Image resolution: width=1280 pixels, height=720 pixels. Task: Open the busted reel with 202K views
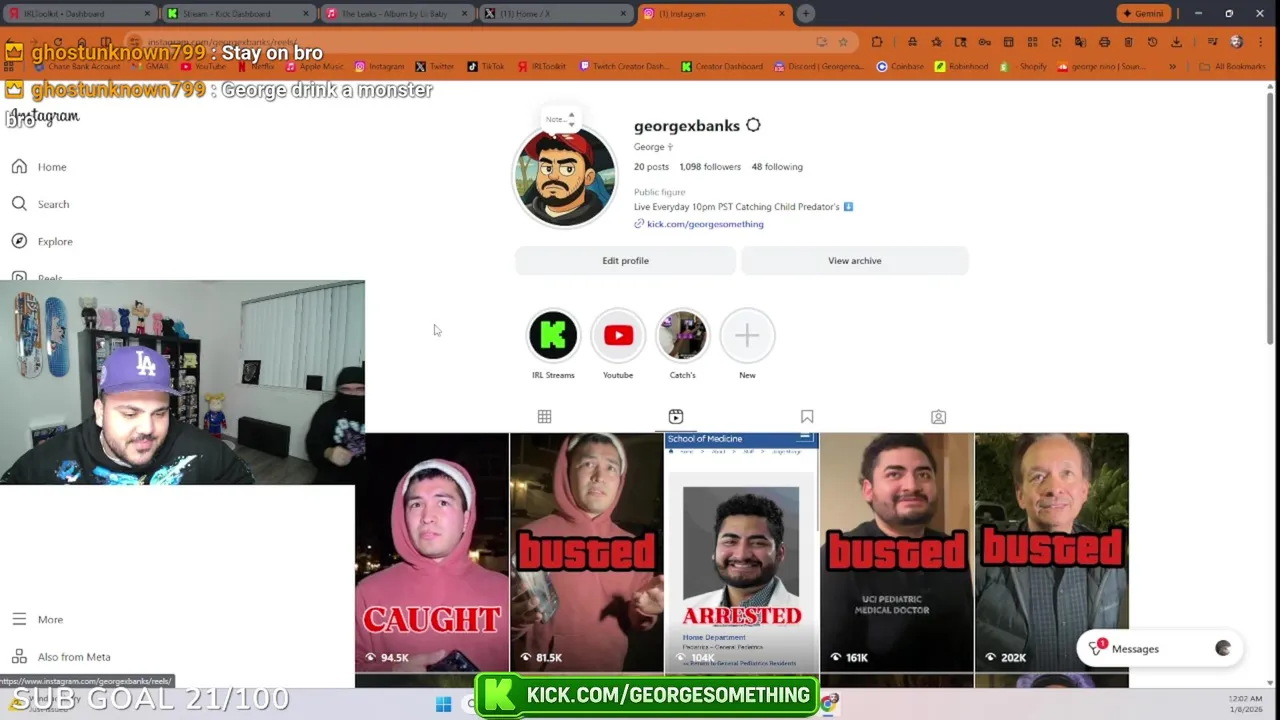[1051, 552]
